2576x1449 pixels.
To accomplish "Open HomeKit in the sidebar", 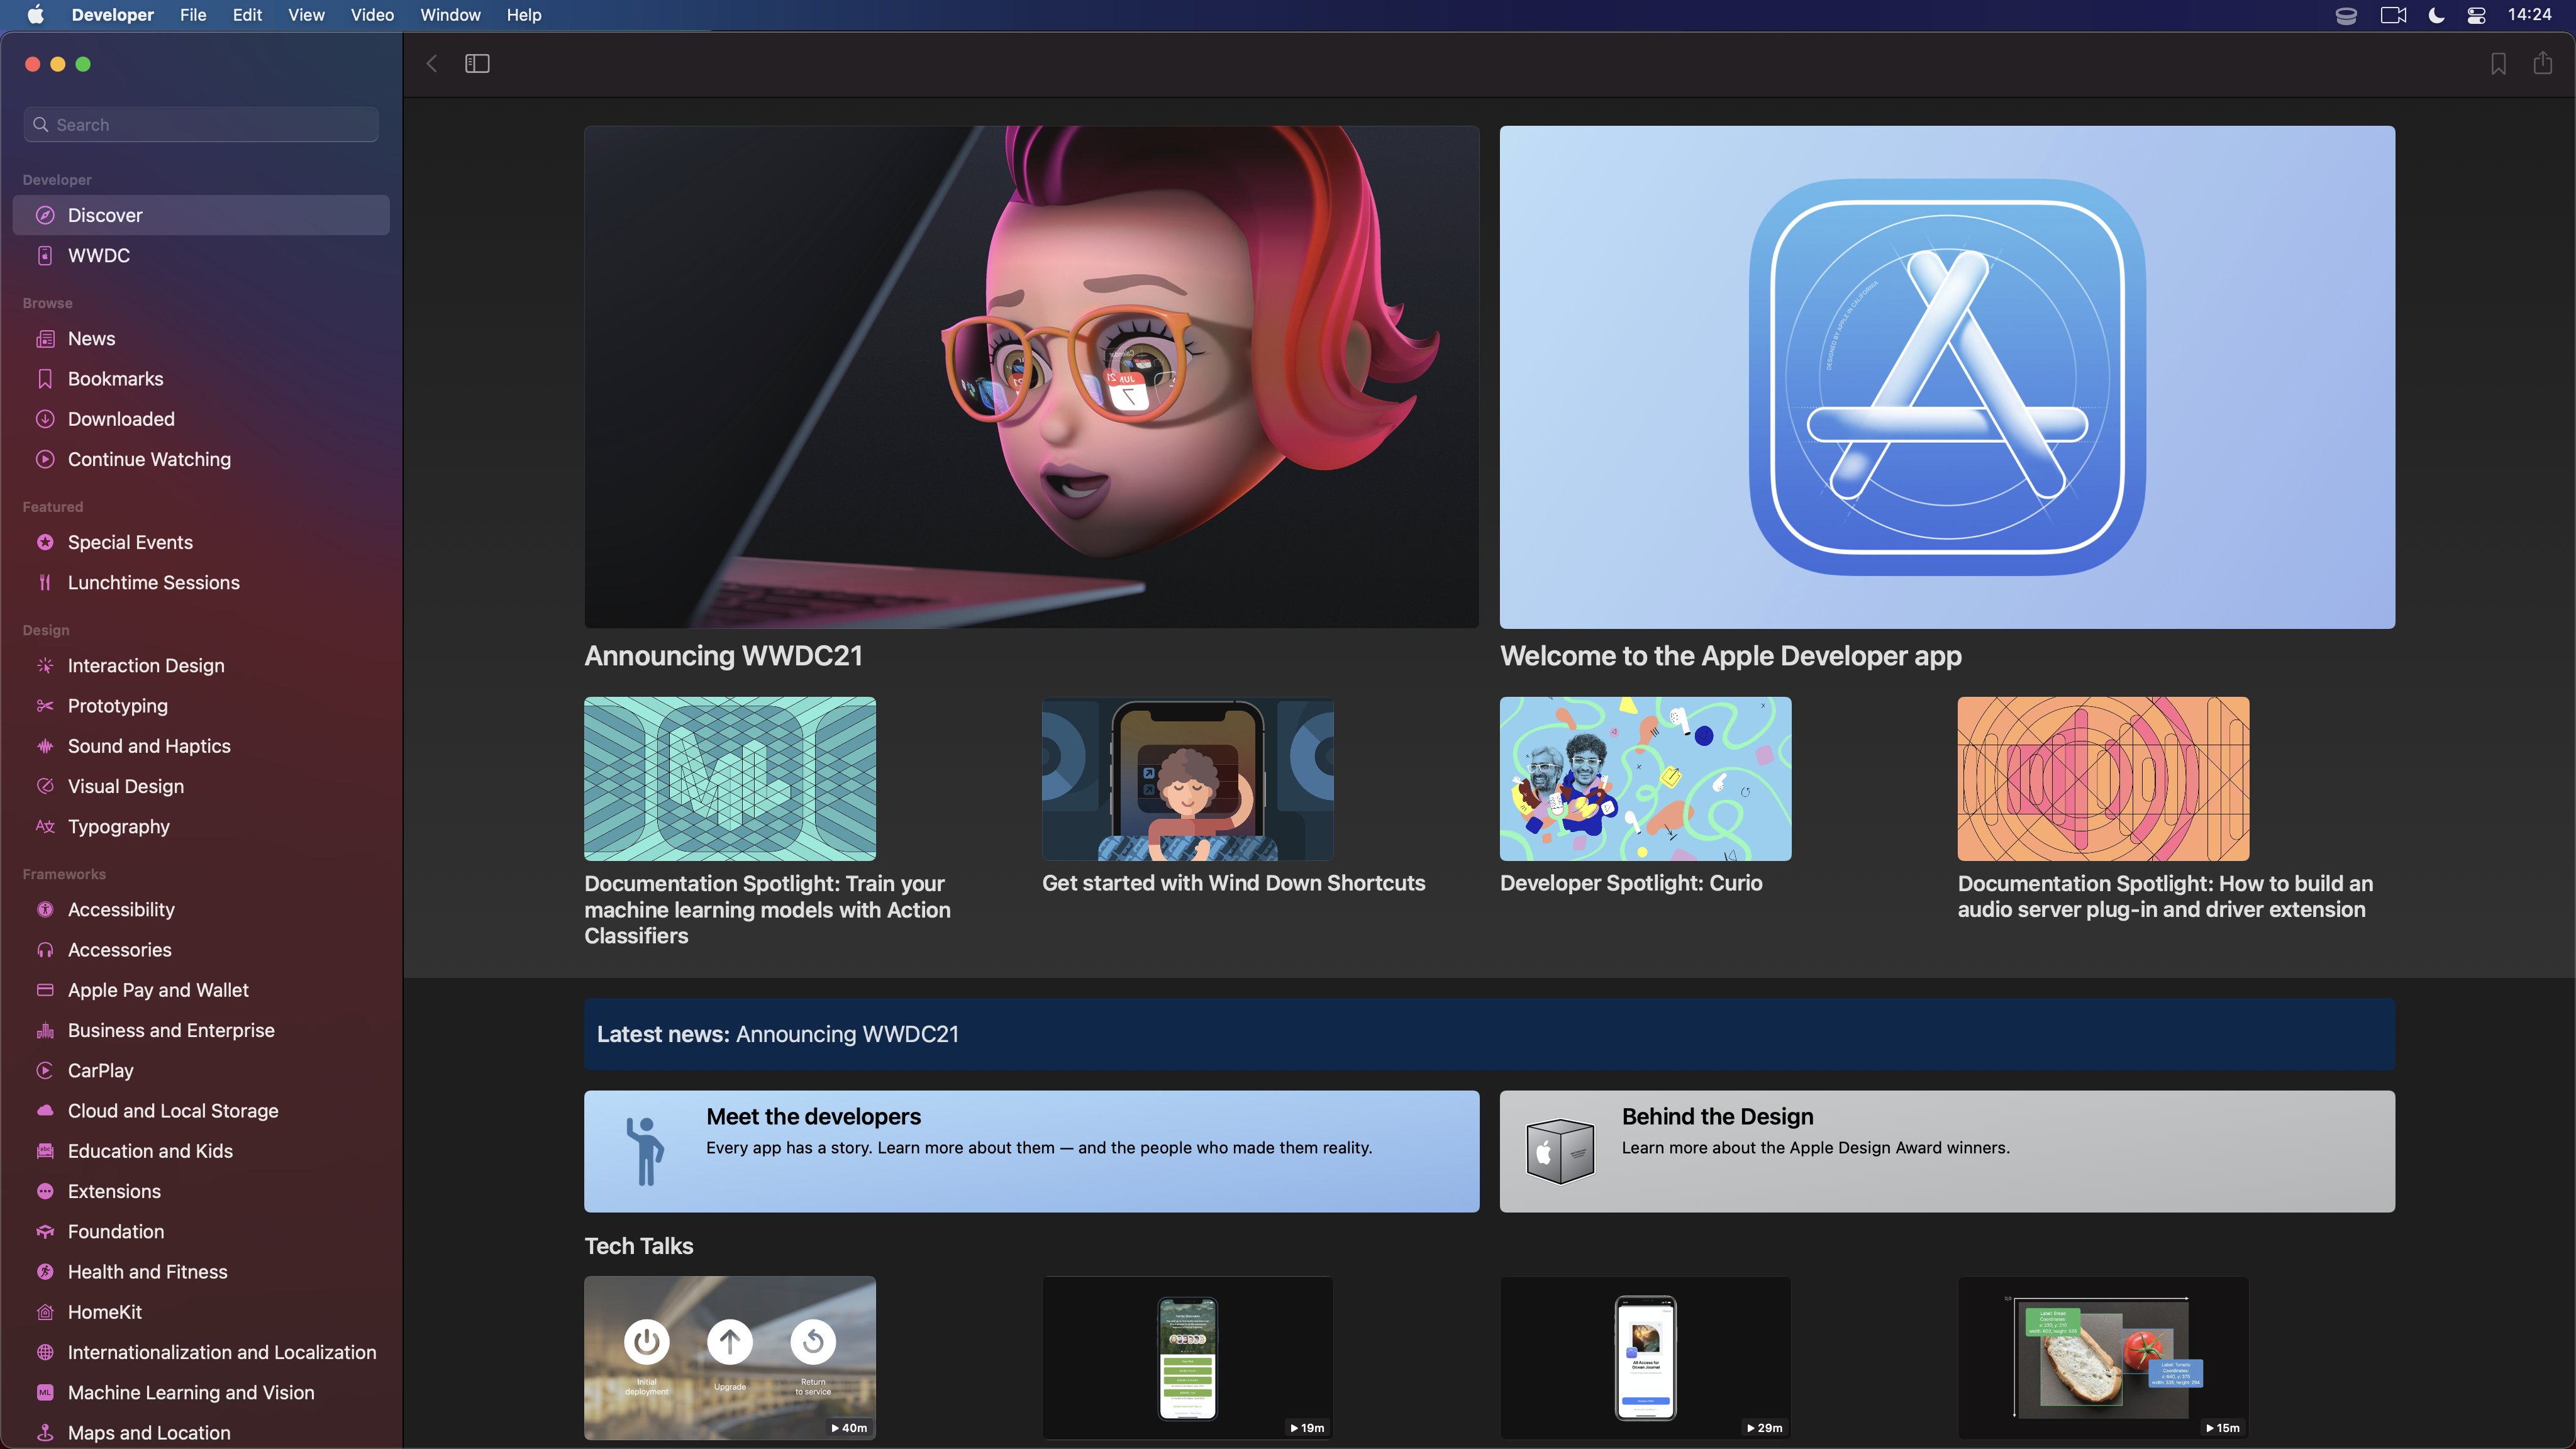I will point(104,1312).
